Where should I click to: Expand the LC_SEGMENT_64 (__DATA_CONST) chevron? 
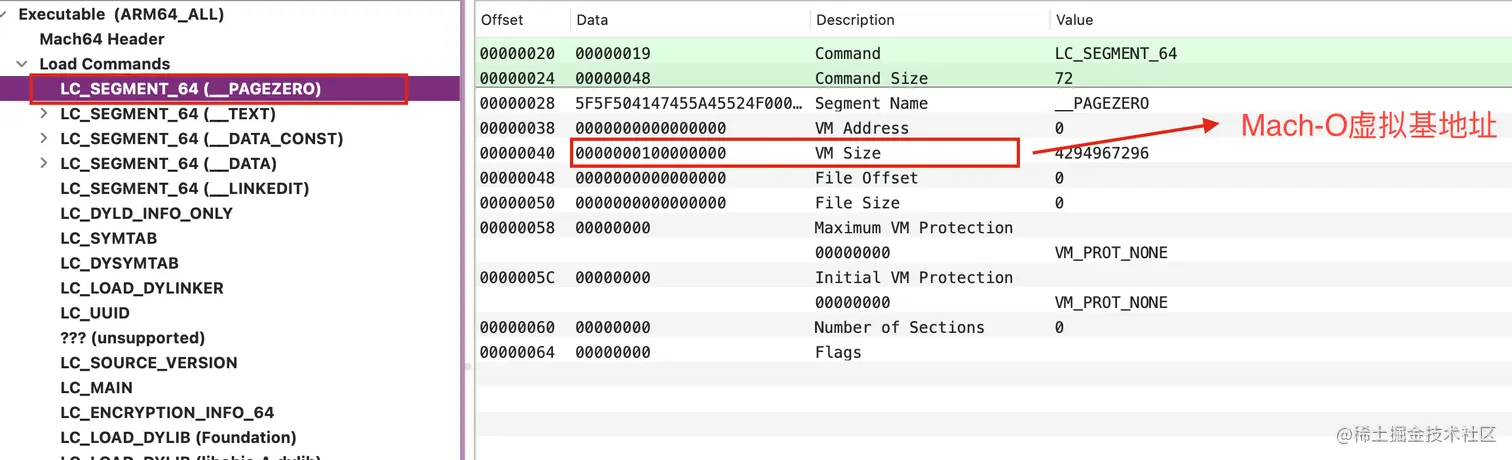point(43,139)
